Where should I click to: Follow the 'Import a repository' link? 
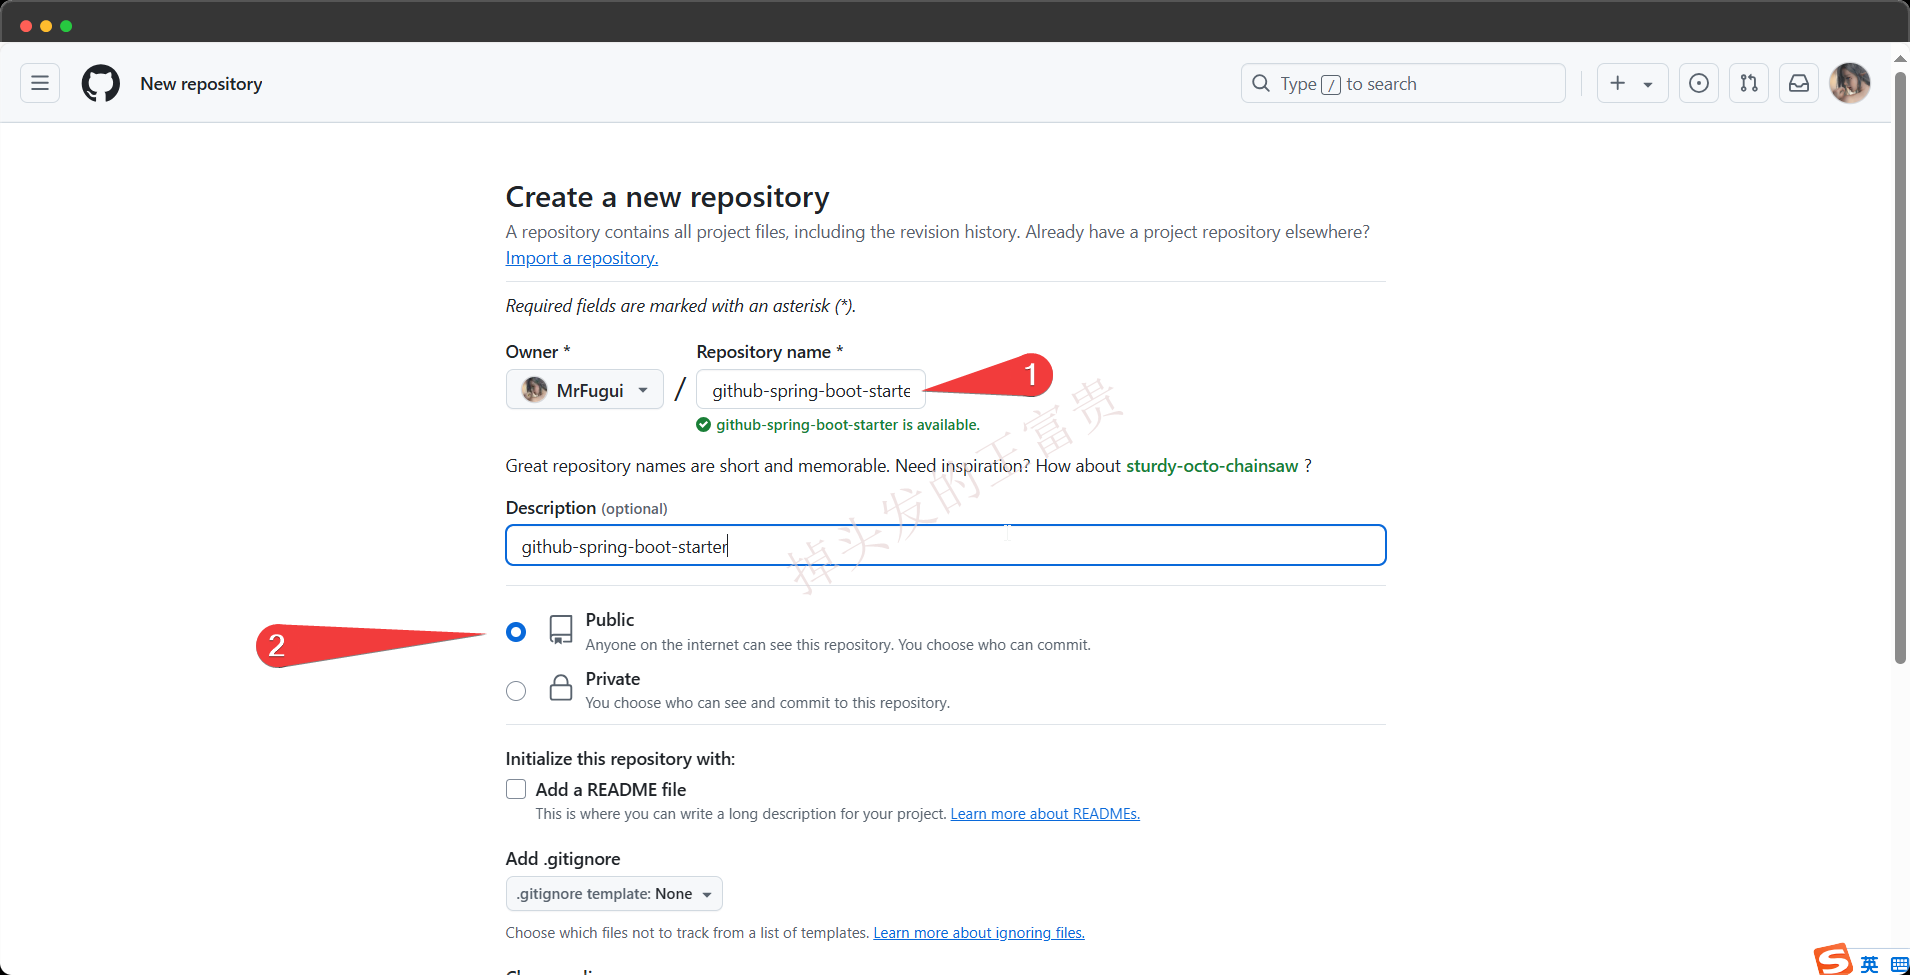point(581,258)
